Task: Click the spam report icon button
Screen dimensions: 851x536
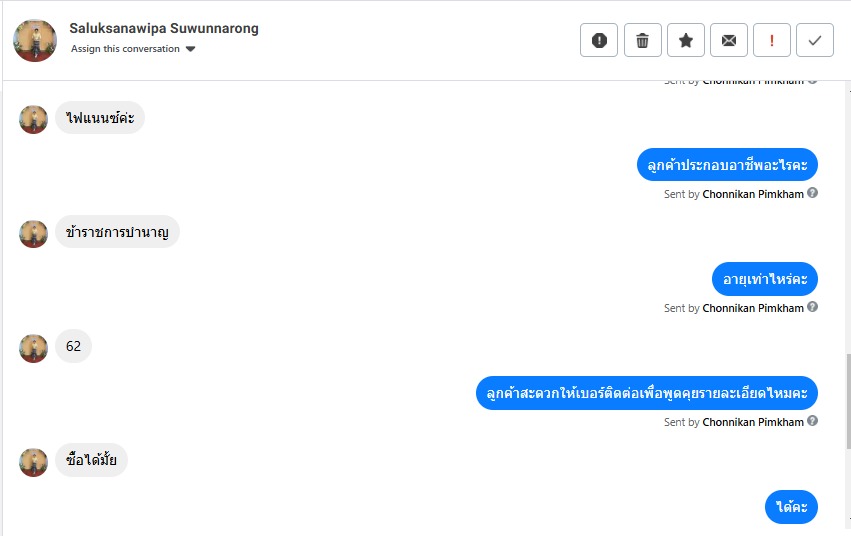Action: [599, 40]
